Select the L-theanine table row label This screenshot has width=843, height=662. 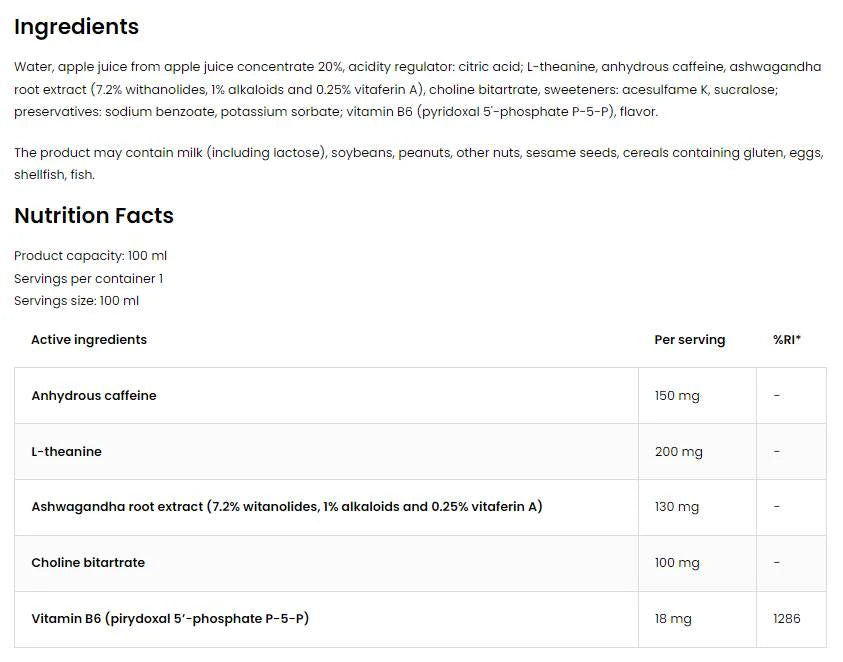tap(67, 452)
